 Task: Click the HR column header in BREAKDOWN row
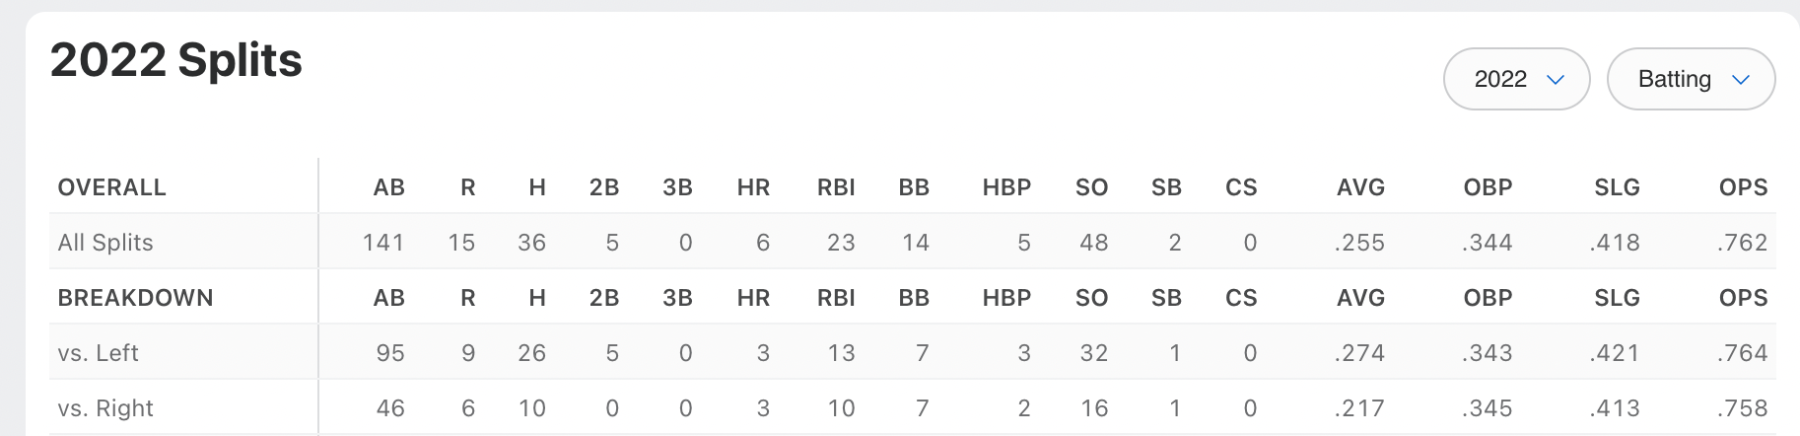point(753,298)
